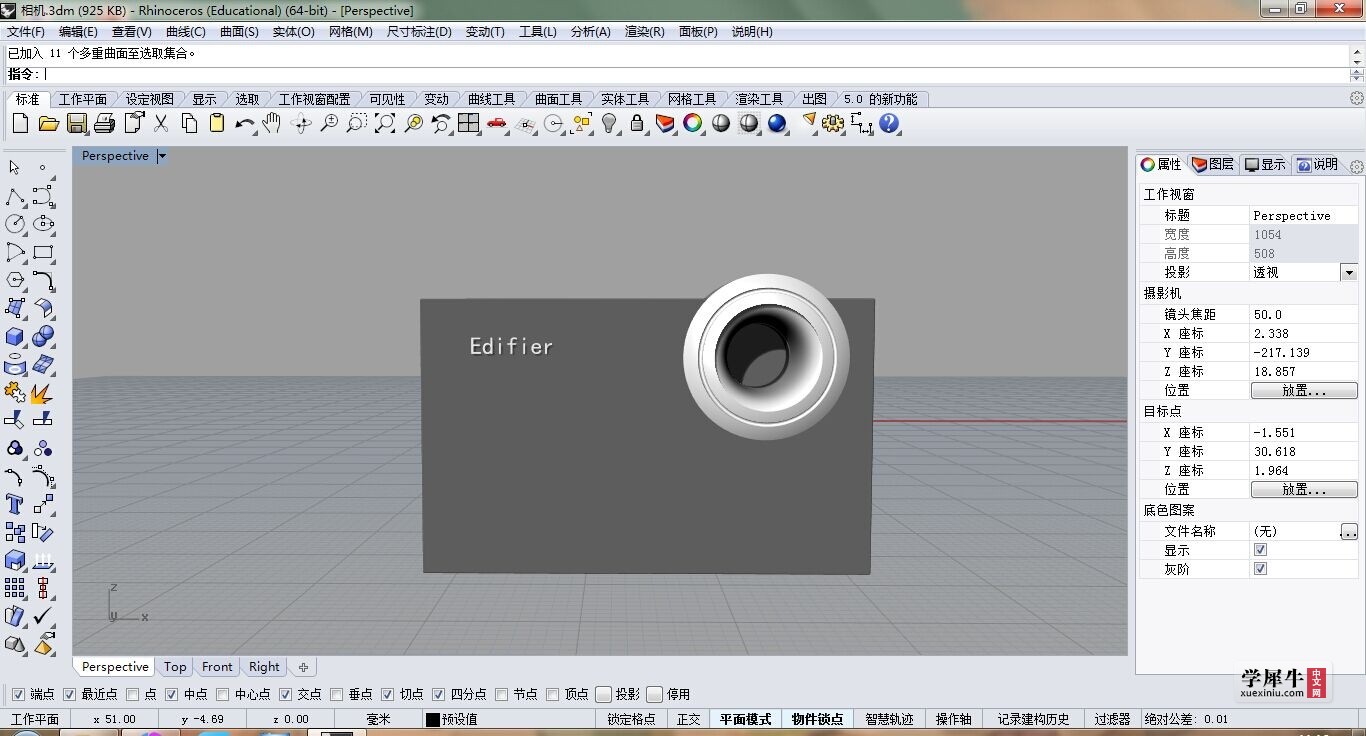Image resolution: width=1366 pixels, height=736 pixels.
Task: Click the checkmark analysis icon in sidebar
Action: tap(43, 616)
